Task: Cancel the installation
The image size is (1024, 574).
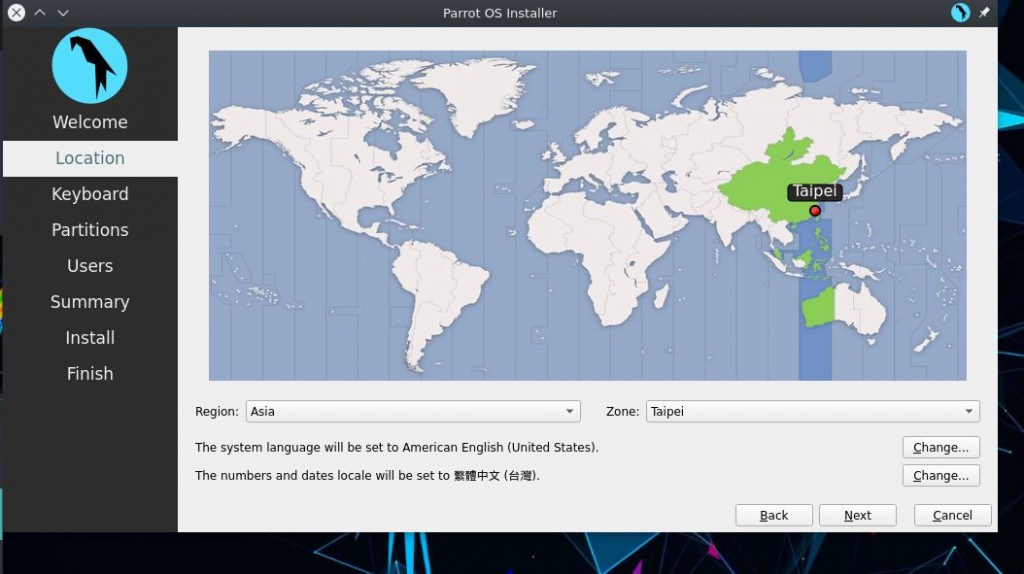Action: click(952, 515)
